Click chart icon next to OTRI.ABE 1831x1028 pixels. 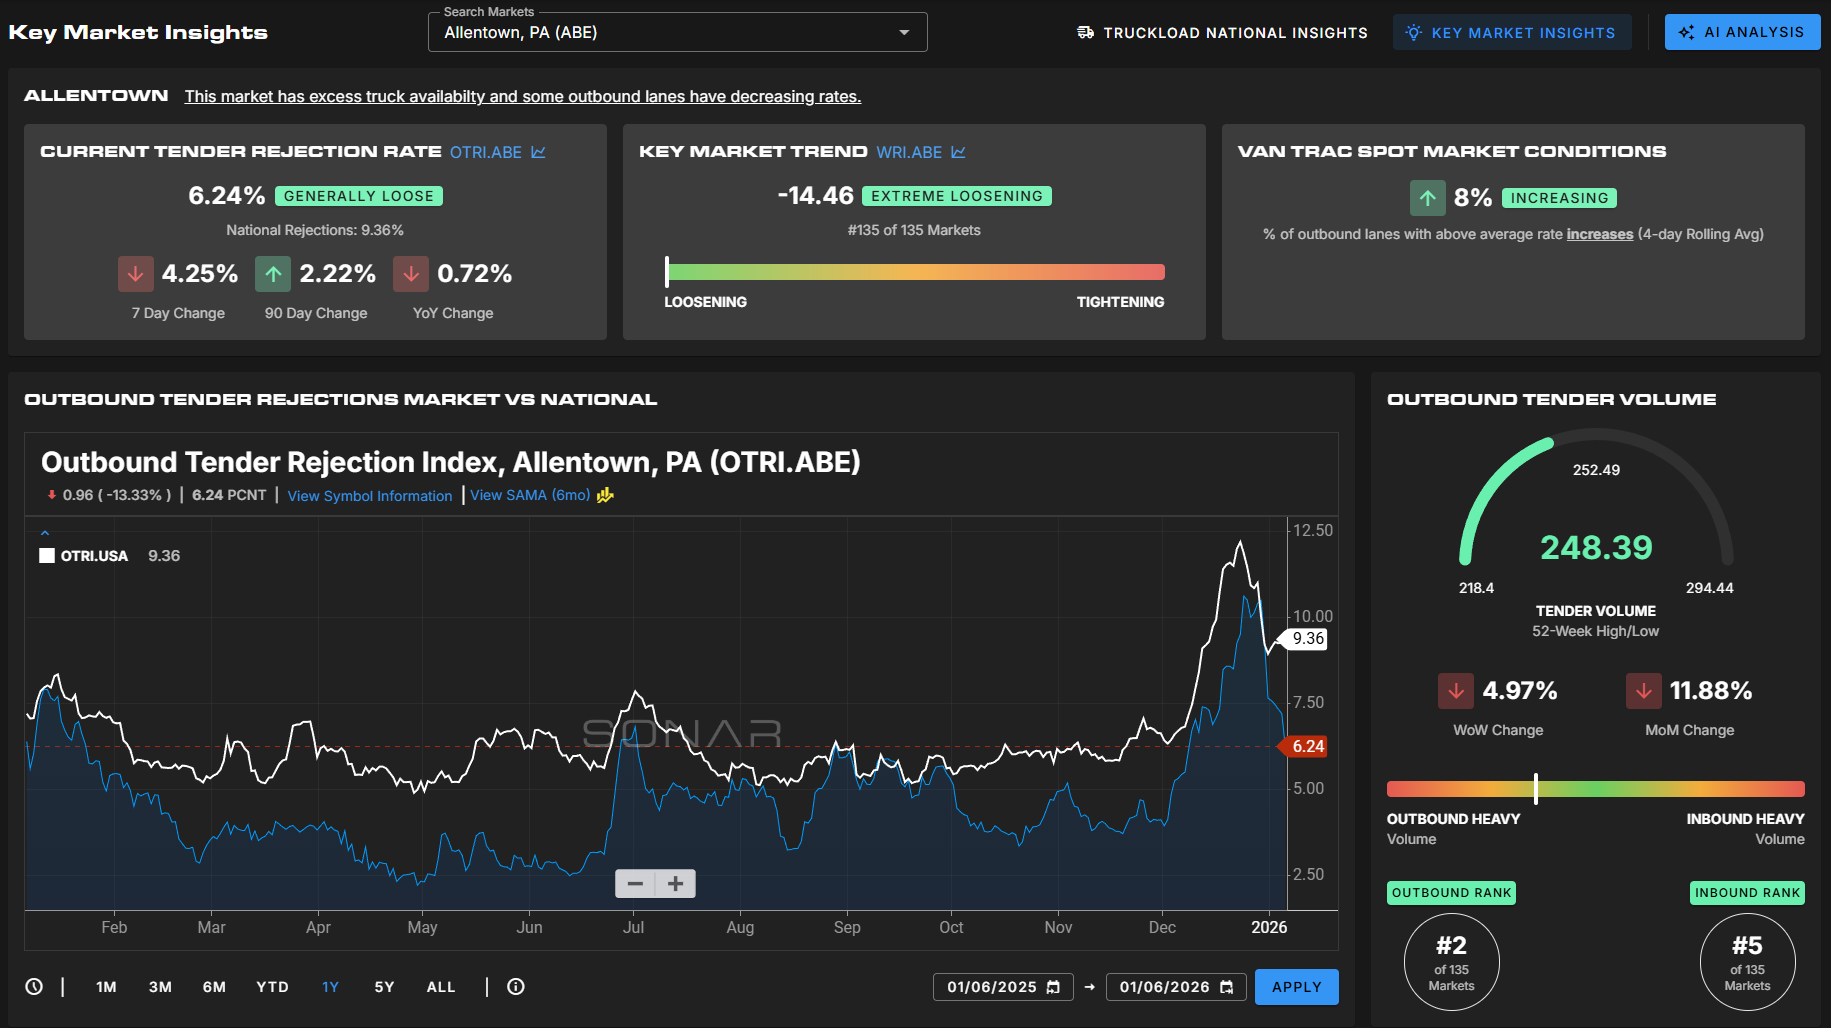coord(538,152)
